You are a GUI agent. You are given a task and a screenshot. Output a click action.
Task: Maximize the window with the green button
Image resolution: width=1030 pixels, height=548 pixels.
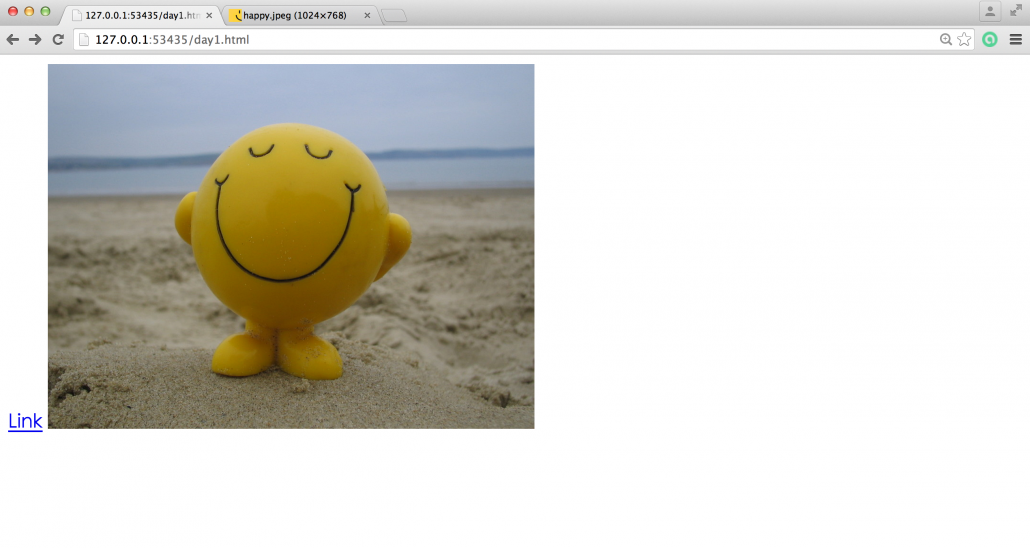(x=45, y=11)
